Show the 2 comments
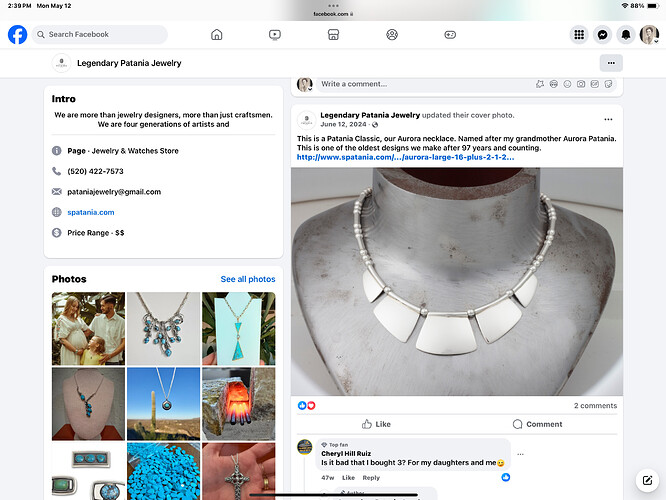This screenshot has height=500, width=666. pos(595,406)
